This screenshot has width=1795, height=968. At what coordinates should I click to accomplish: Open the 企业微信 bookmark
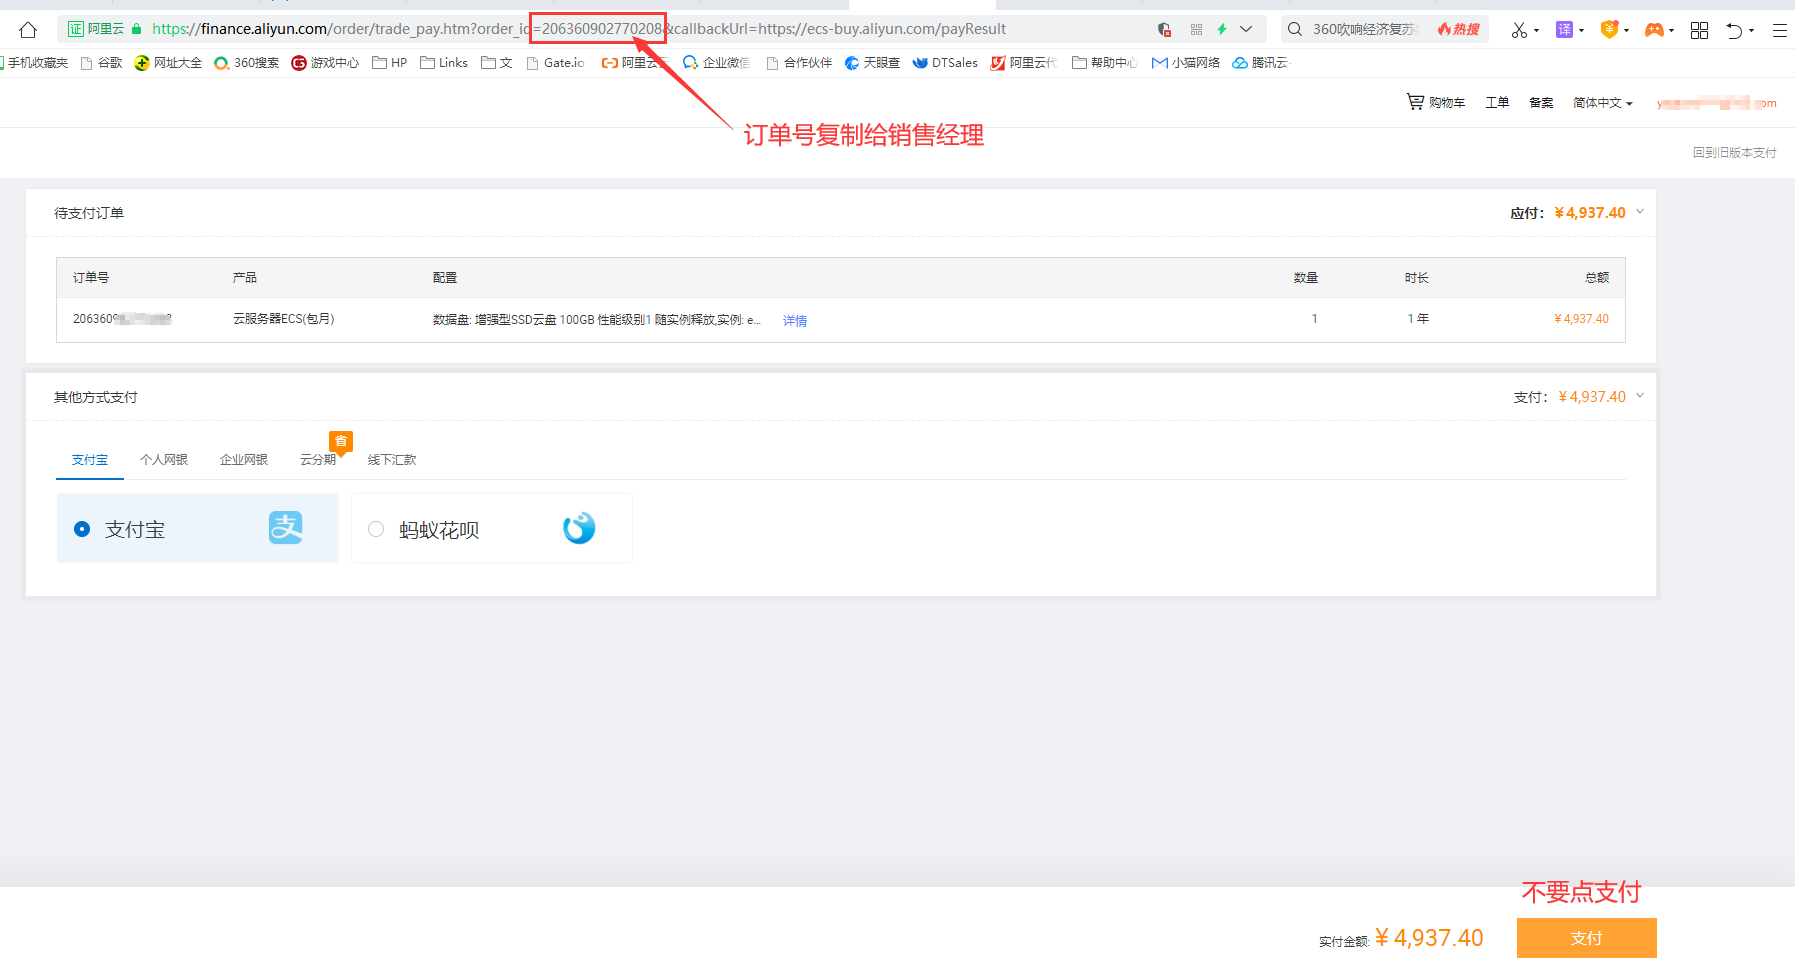tap(716, 63)
